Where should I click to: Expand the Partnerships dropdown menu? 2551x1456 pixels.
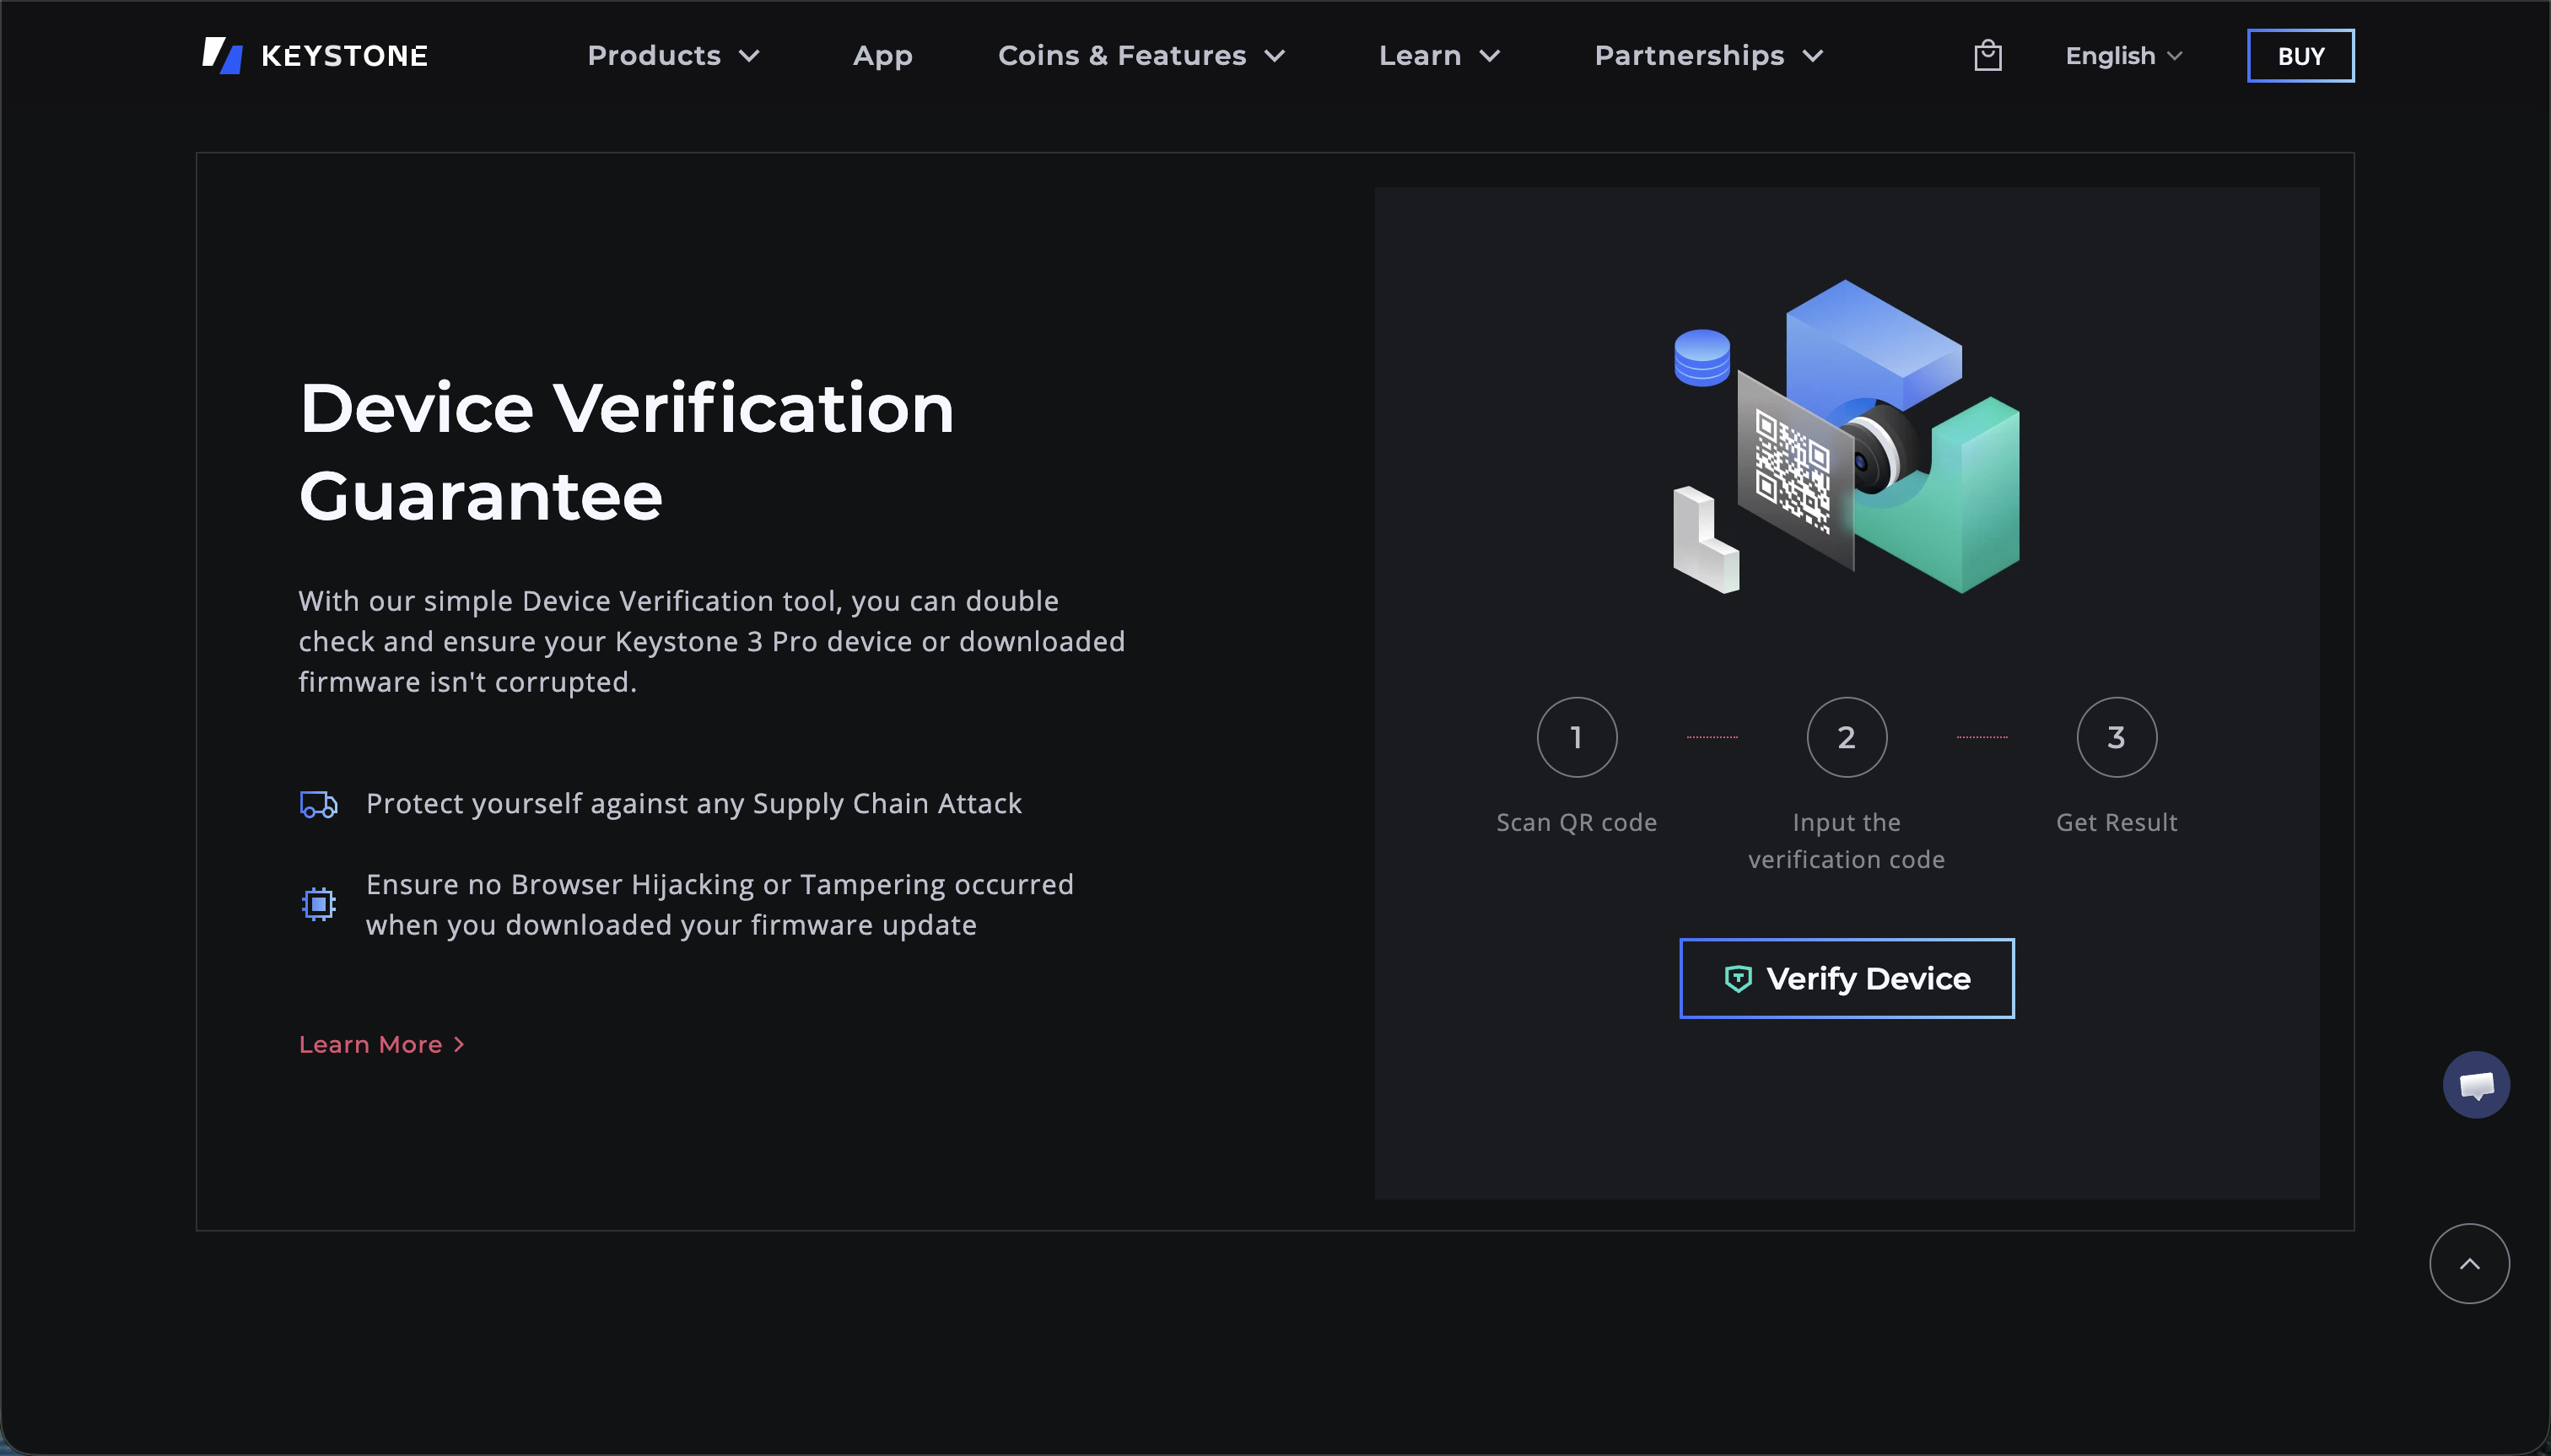[1708, 55]
